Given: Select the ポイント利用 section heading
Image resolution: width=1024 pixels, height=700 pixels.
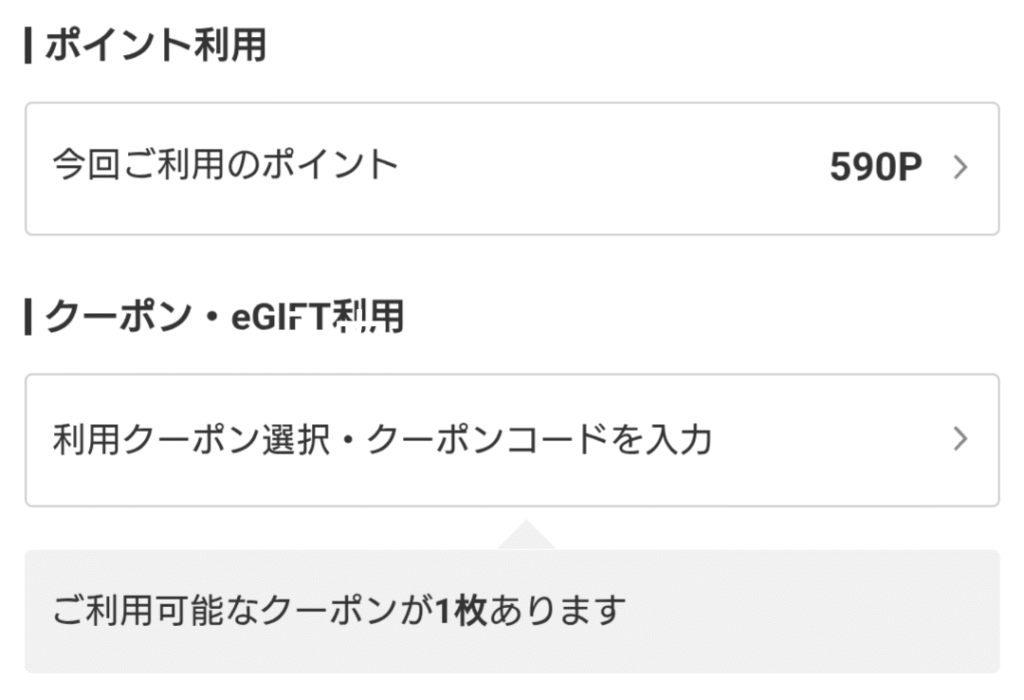Looking at the screenshot, I should 156,45.
